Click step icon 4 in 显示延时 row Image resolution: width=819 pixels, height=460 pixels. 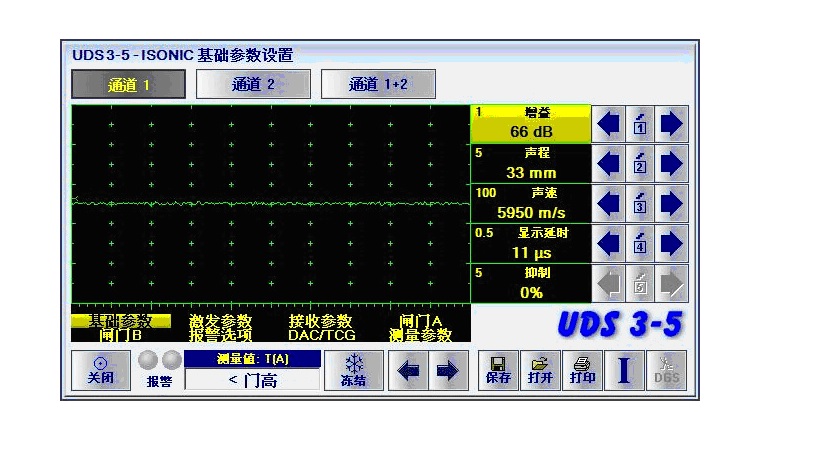click(640, 244)
